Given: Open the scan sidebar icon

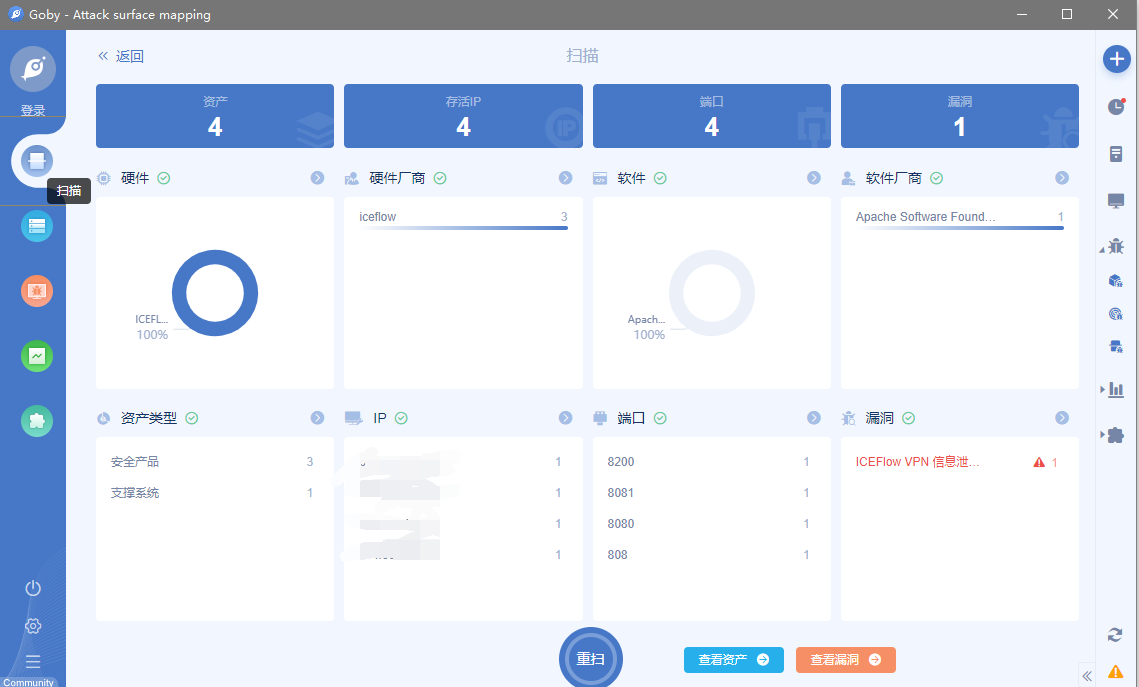Looking at the screenshot, I should pos(37,160).
